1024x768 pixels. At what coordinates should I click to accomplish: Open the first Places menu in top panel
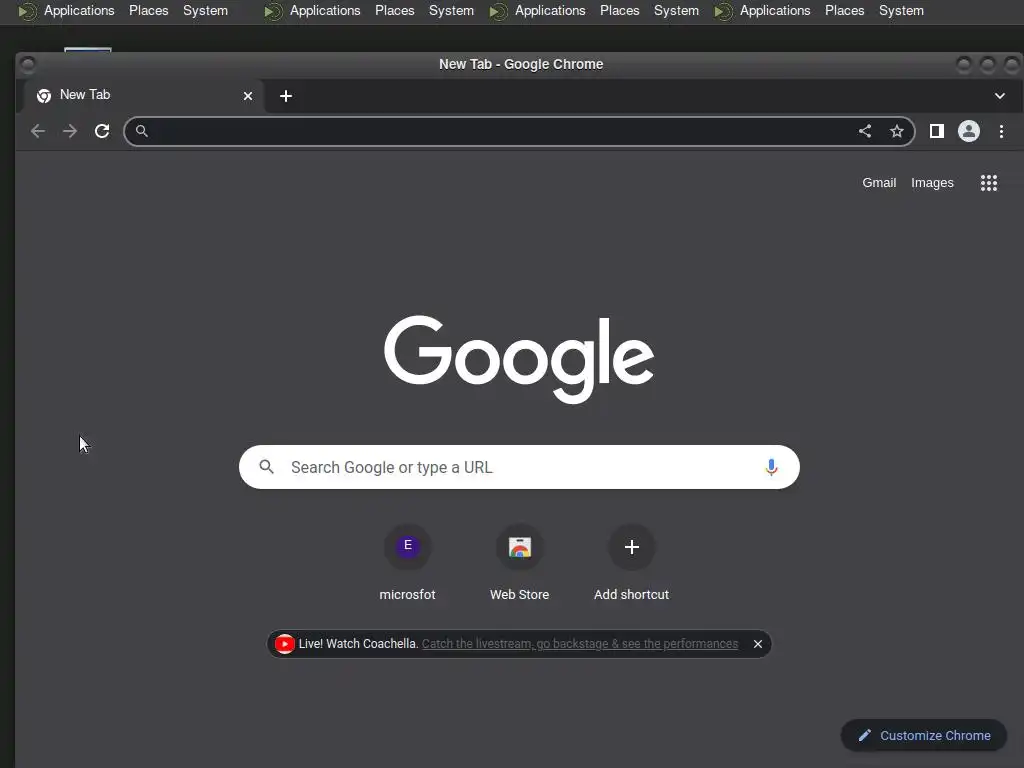148,10
